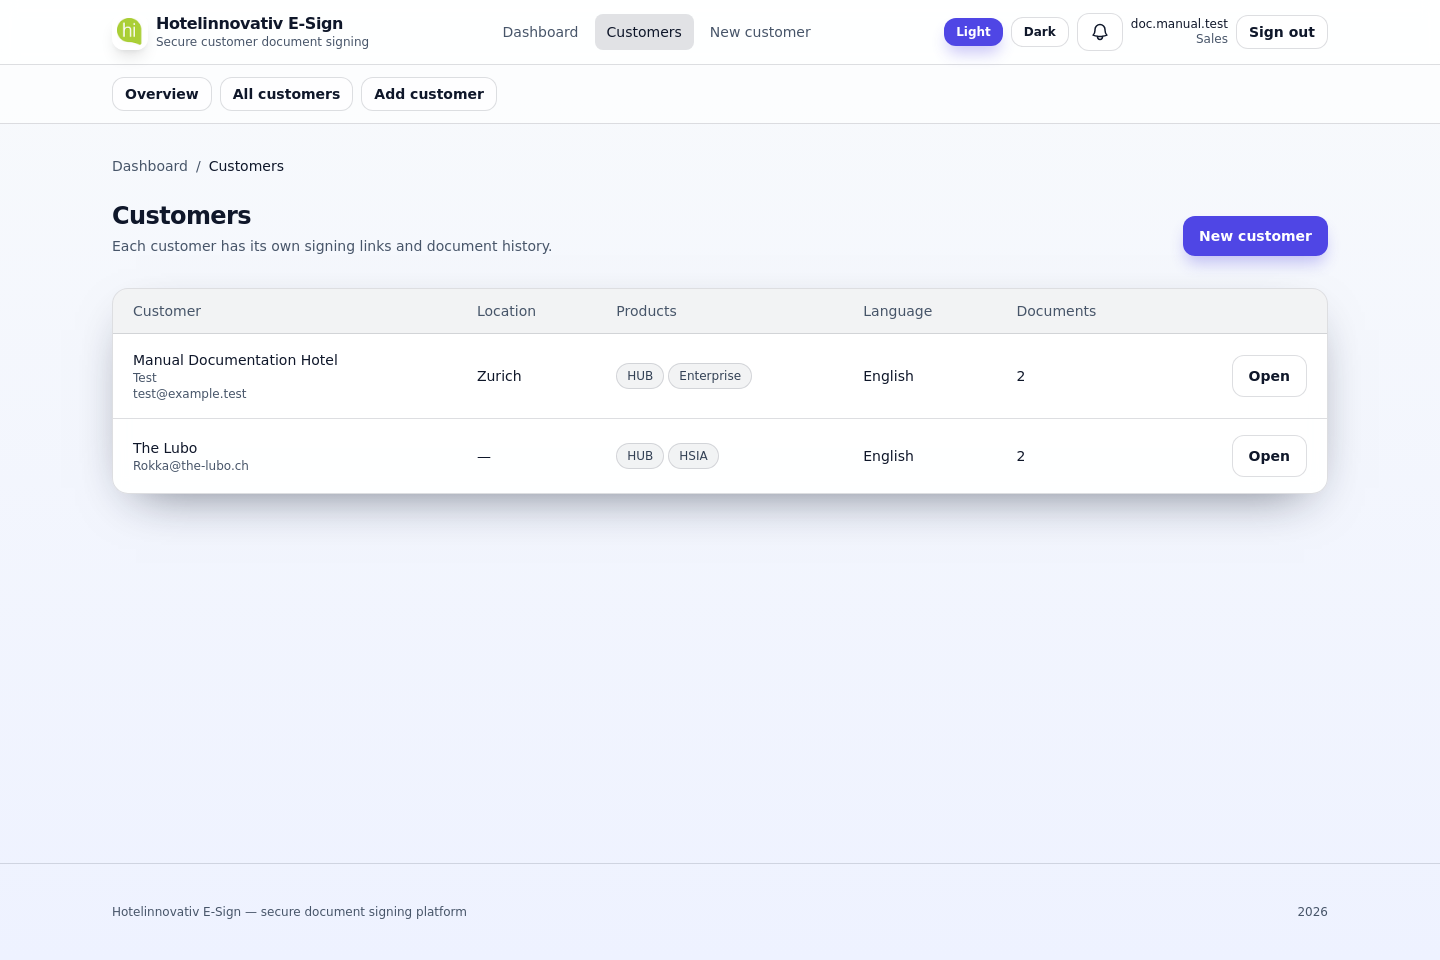The height and width of the screenshot is (960, 1440).
Task: Click the Customer column header
Action: 167,311
